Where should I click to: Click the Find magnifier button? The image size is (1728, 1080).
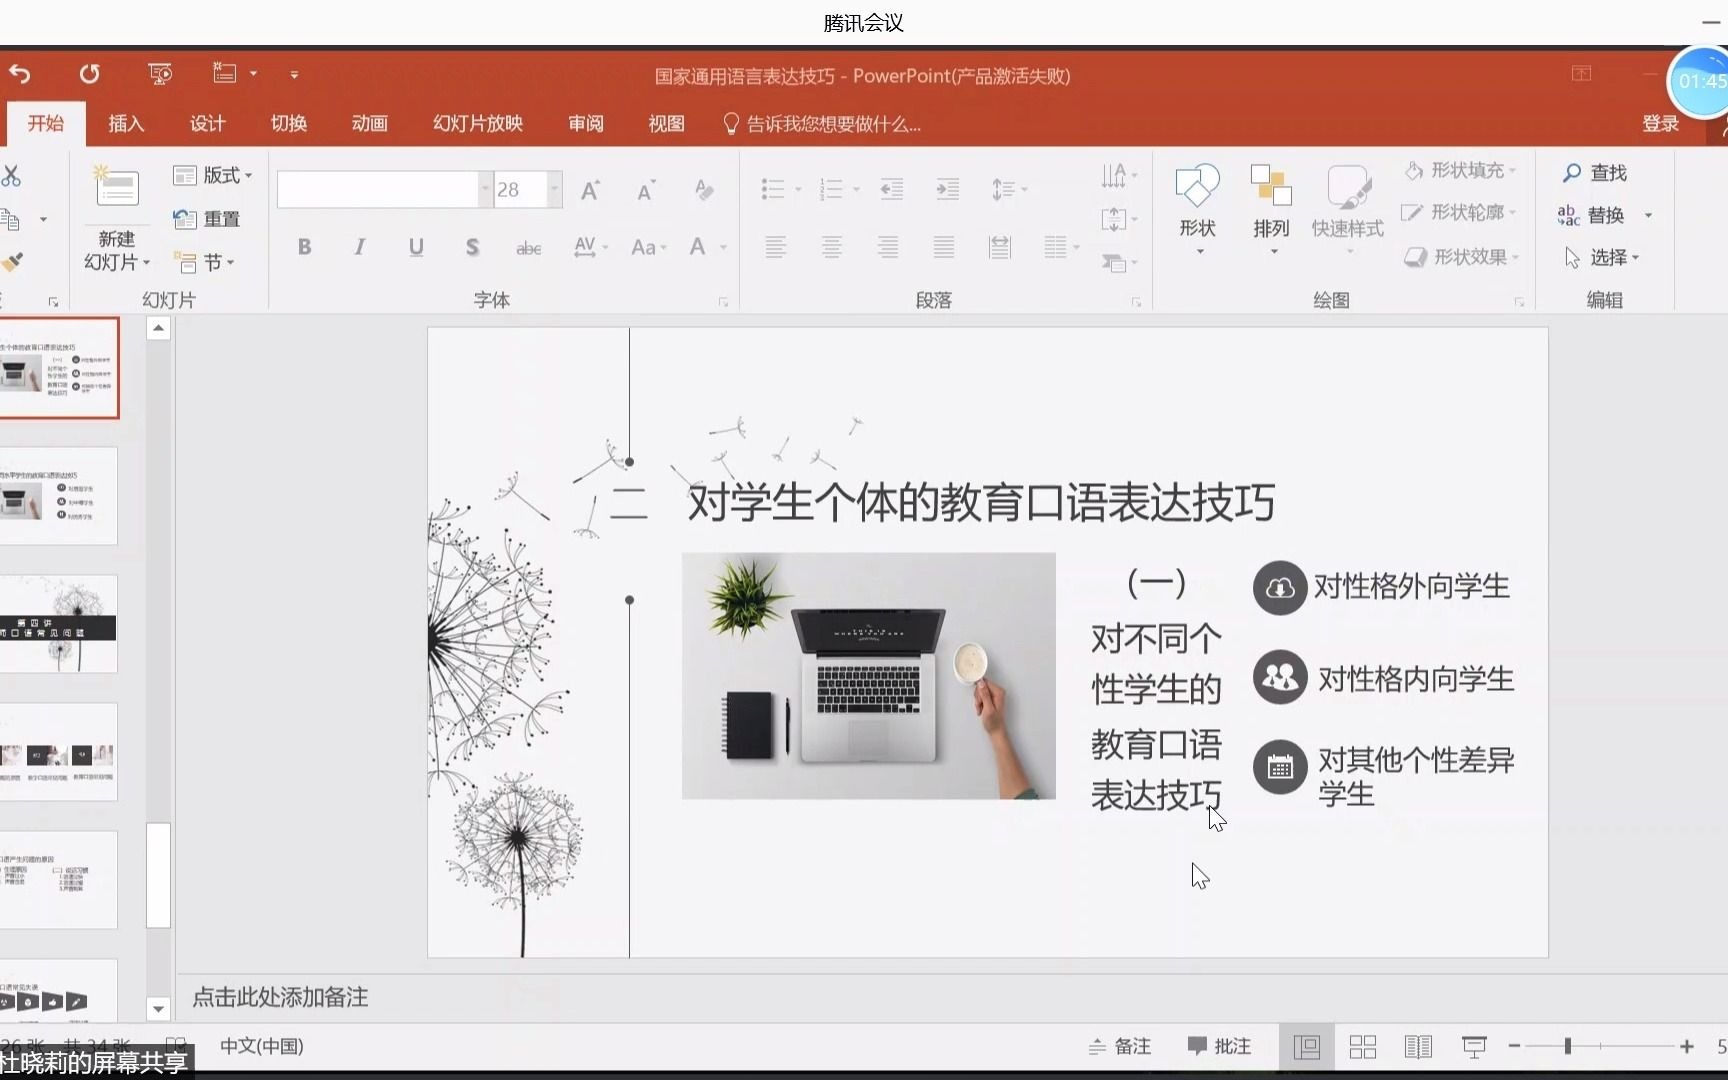(x=1596, y=173)
